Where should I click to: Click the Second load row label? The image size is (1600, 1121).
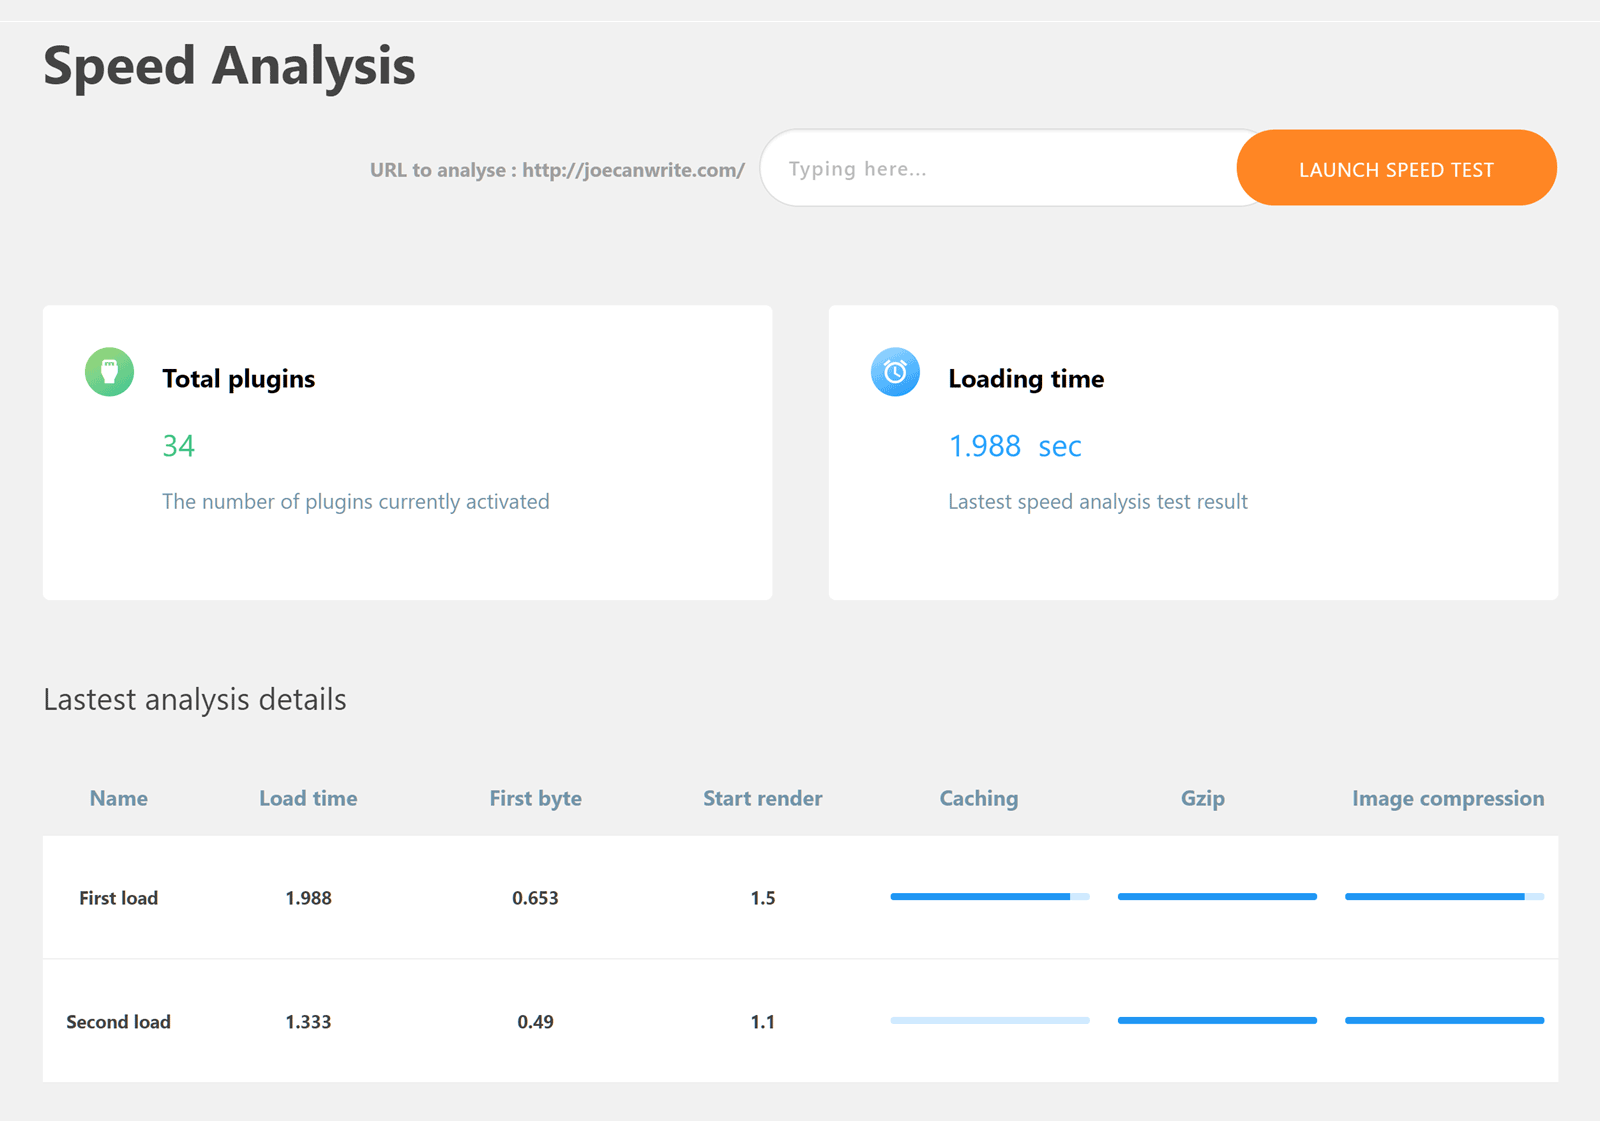tap(118, 1021)
